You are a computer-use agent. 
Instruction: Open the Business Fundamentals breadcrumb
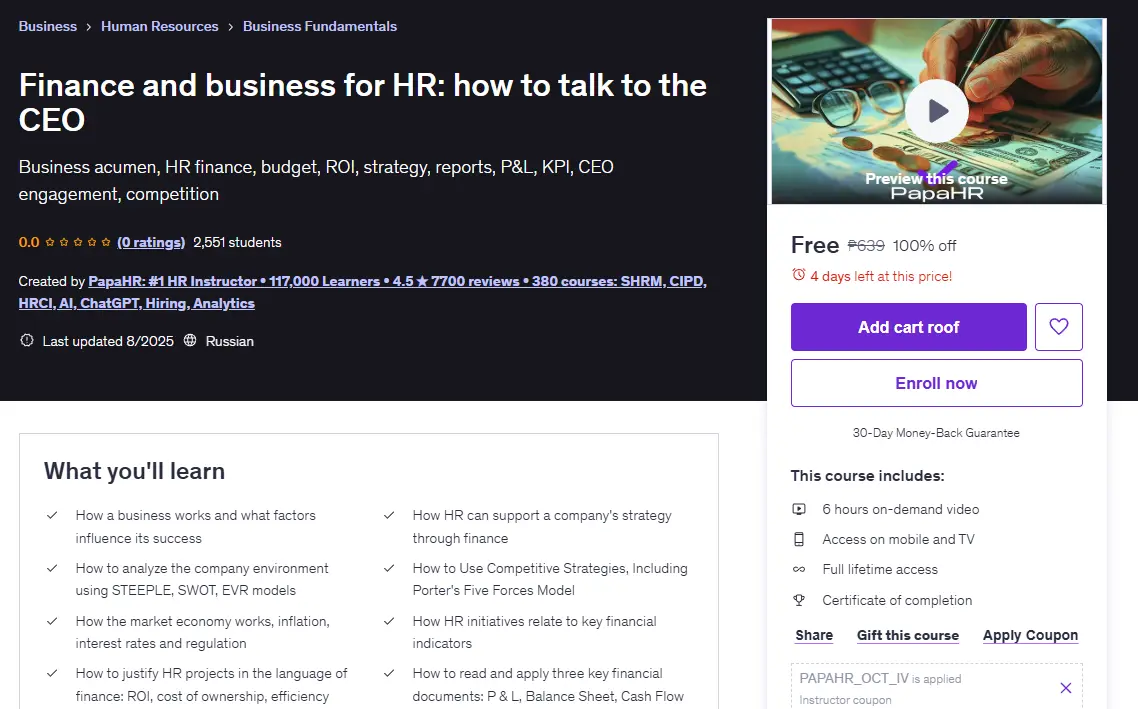pos(320,26)
